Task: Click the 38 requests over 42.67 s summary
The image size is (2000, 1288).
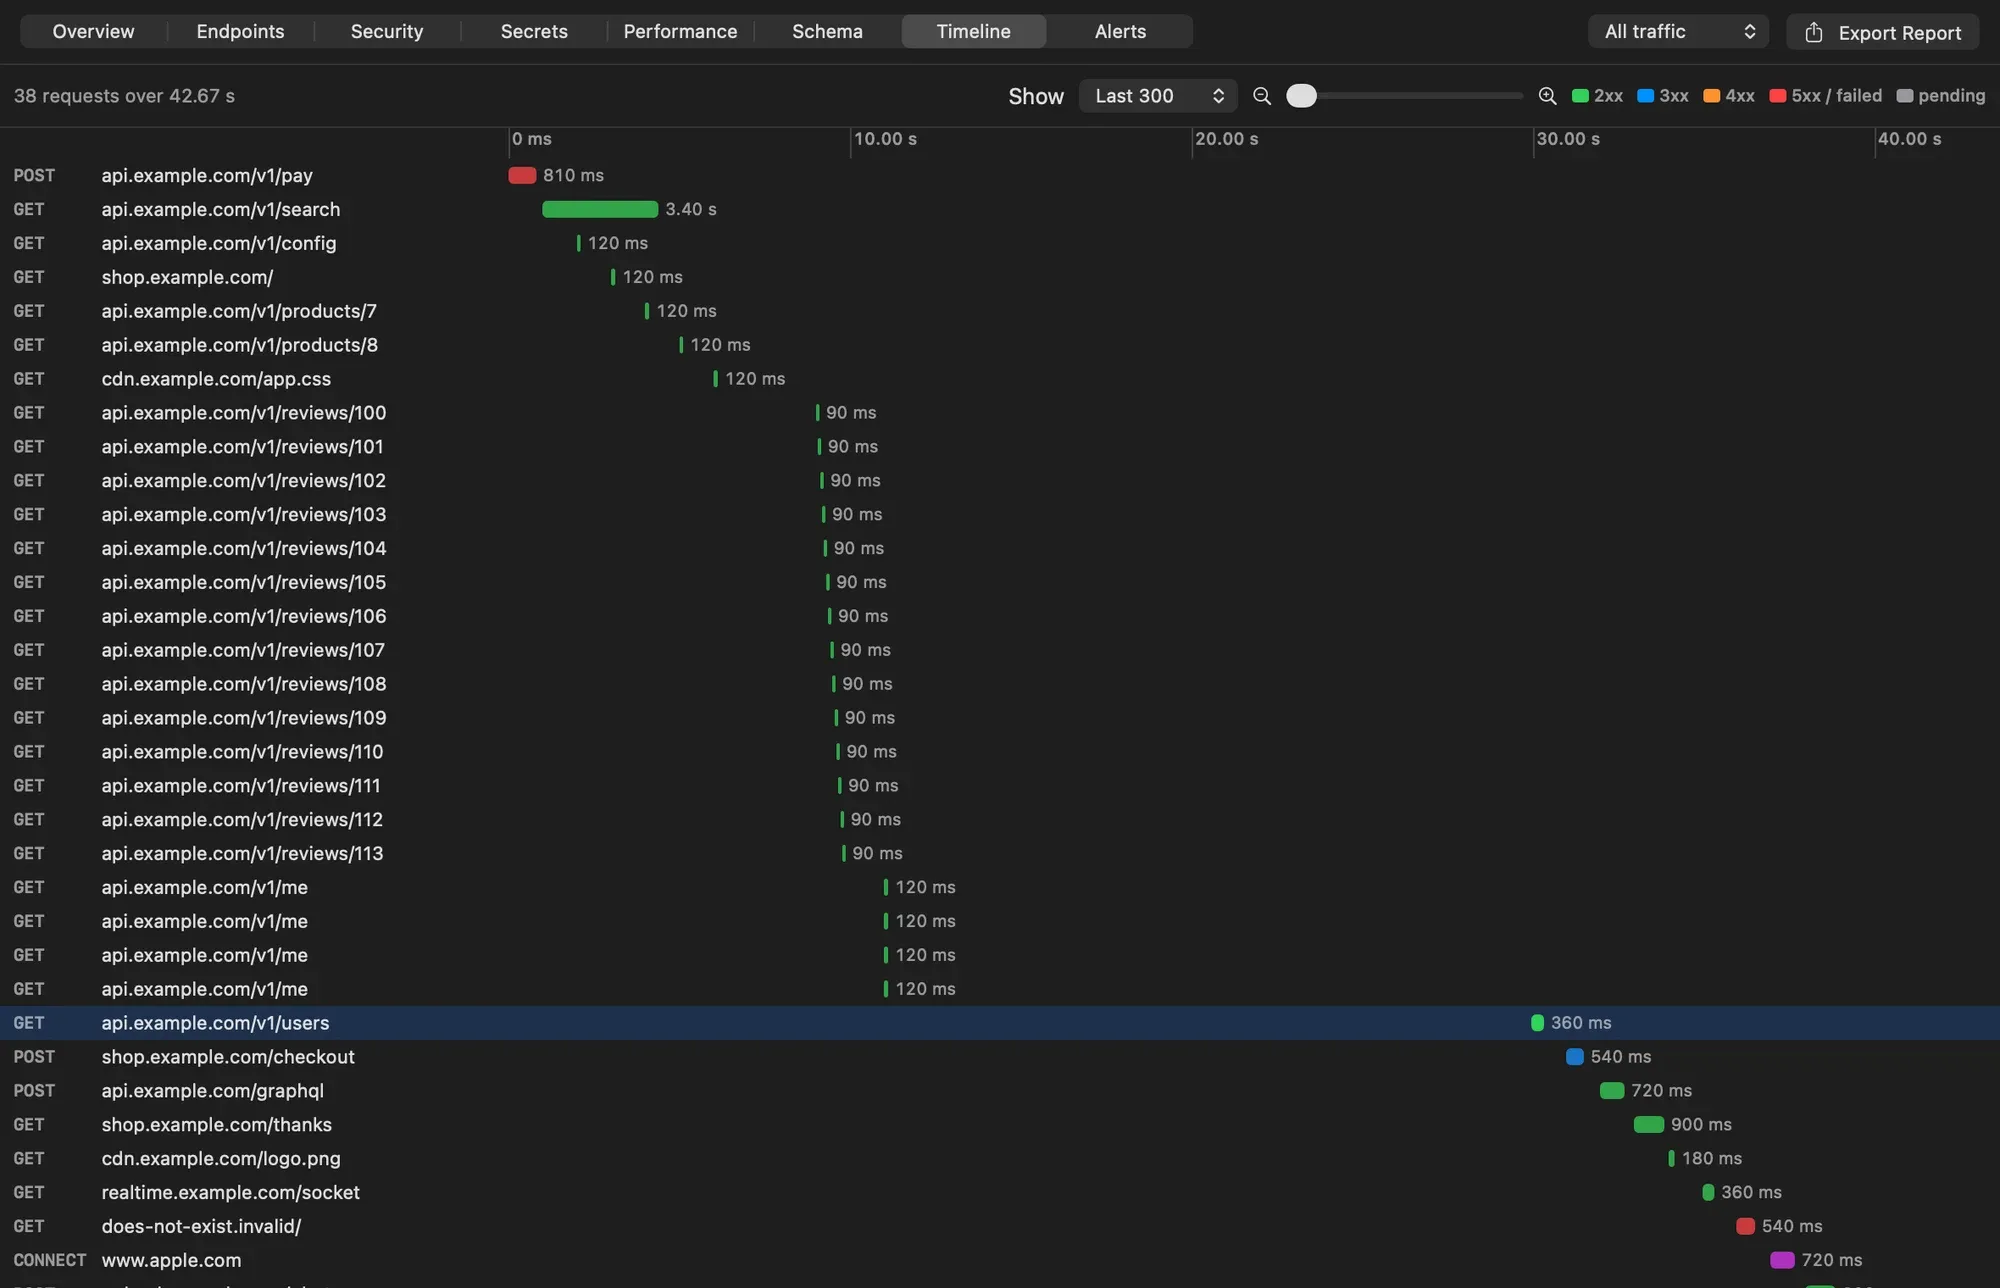Action: click(x=124, y=96)
